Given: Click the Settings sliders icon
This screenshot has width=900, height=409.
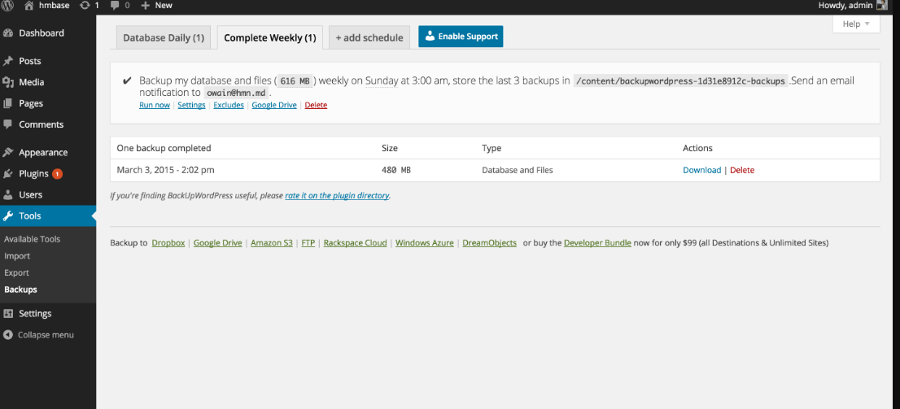Looking at the screenshot, I should (7, 314).
